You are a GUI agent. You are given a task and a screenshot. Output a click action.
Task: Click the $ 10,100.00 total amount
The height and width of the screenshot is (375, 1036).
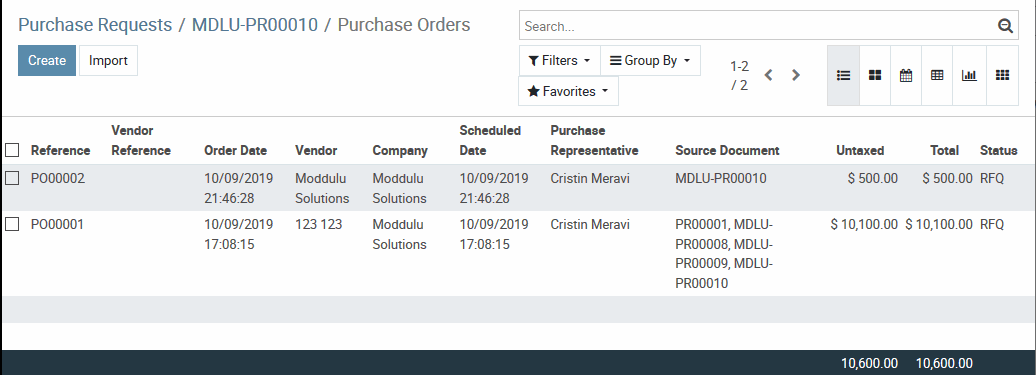939,224
